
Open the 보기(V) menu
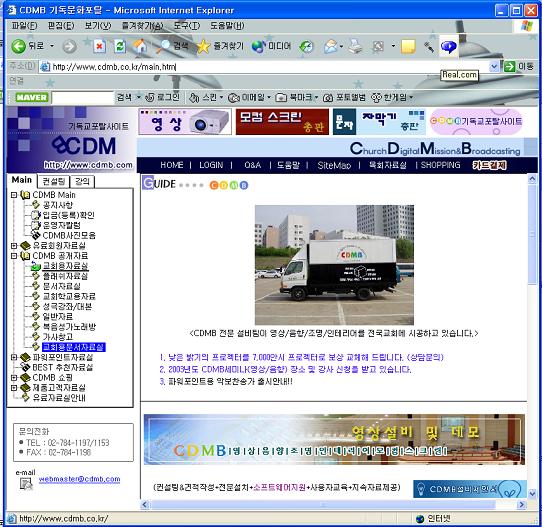[98, 26]
